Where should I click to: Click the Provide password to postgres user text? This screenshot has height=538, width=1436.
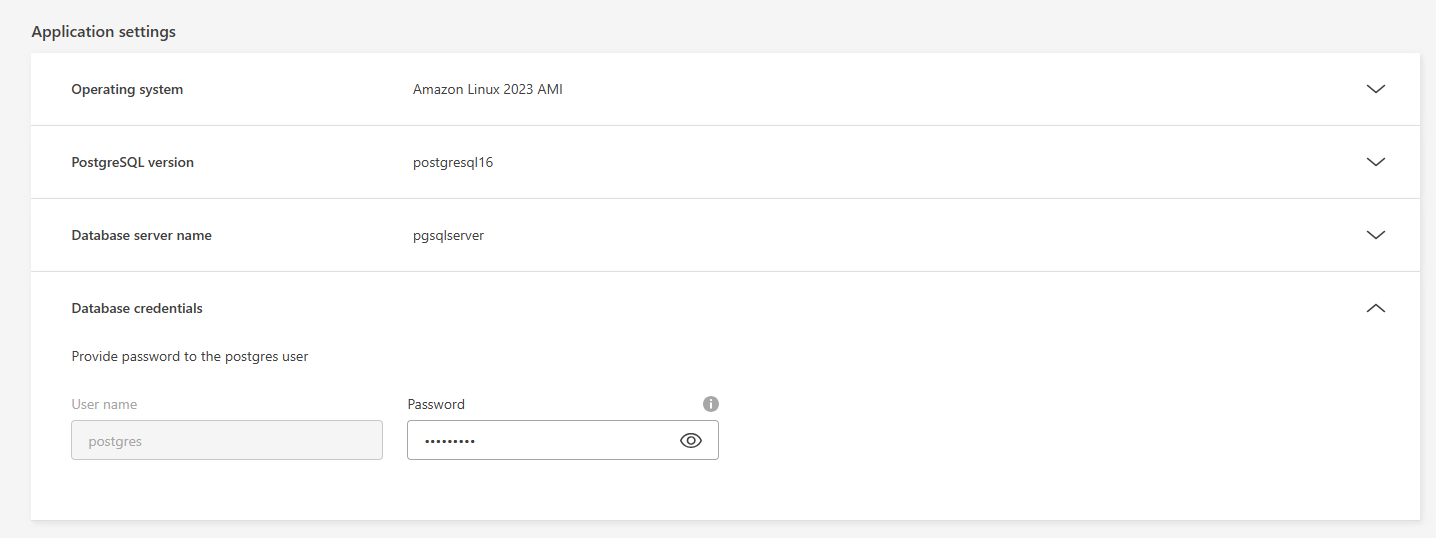[x=190, y=356]
